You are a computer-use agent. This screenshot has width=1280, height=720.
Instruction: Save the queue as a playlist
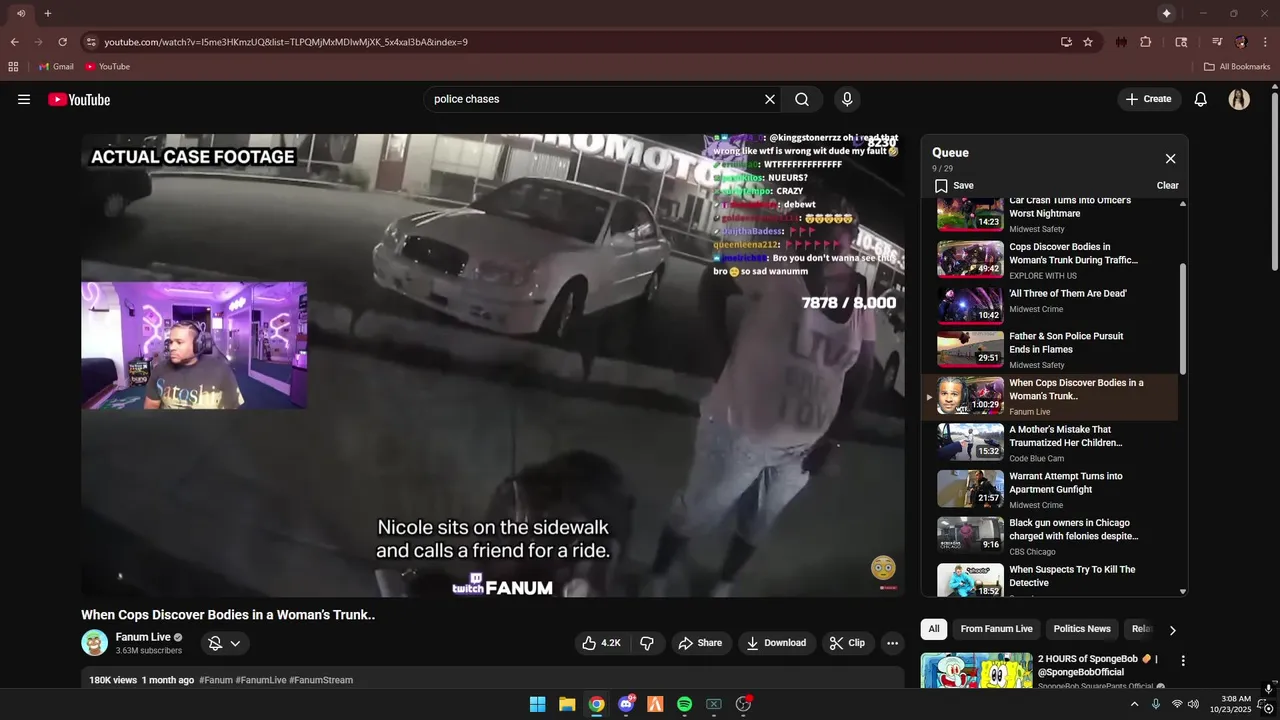coord(954,185)
